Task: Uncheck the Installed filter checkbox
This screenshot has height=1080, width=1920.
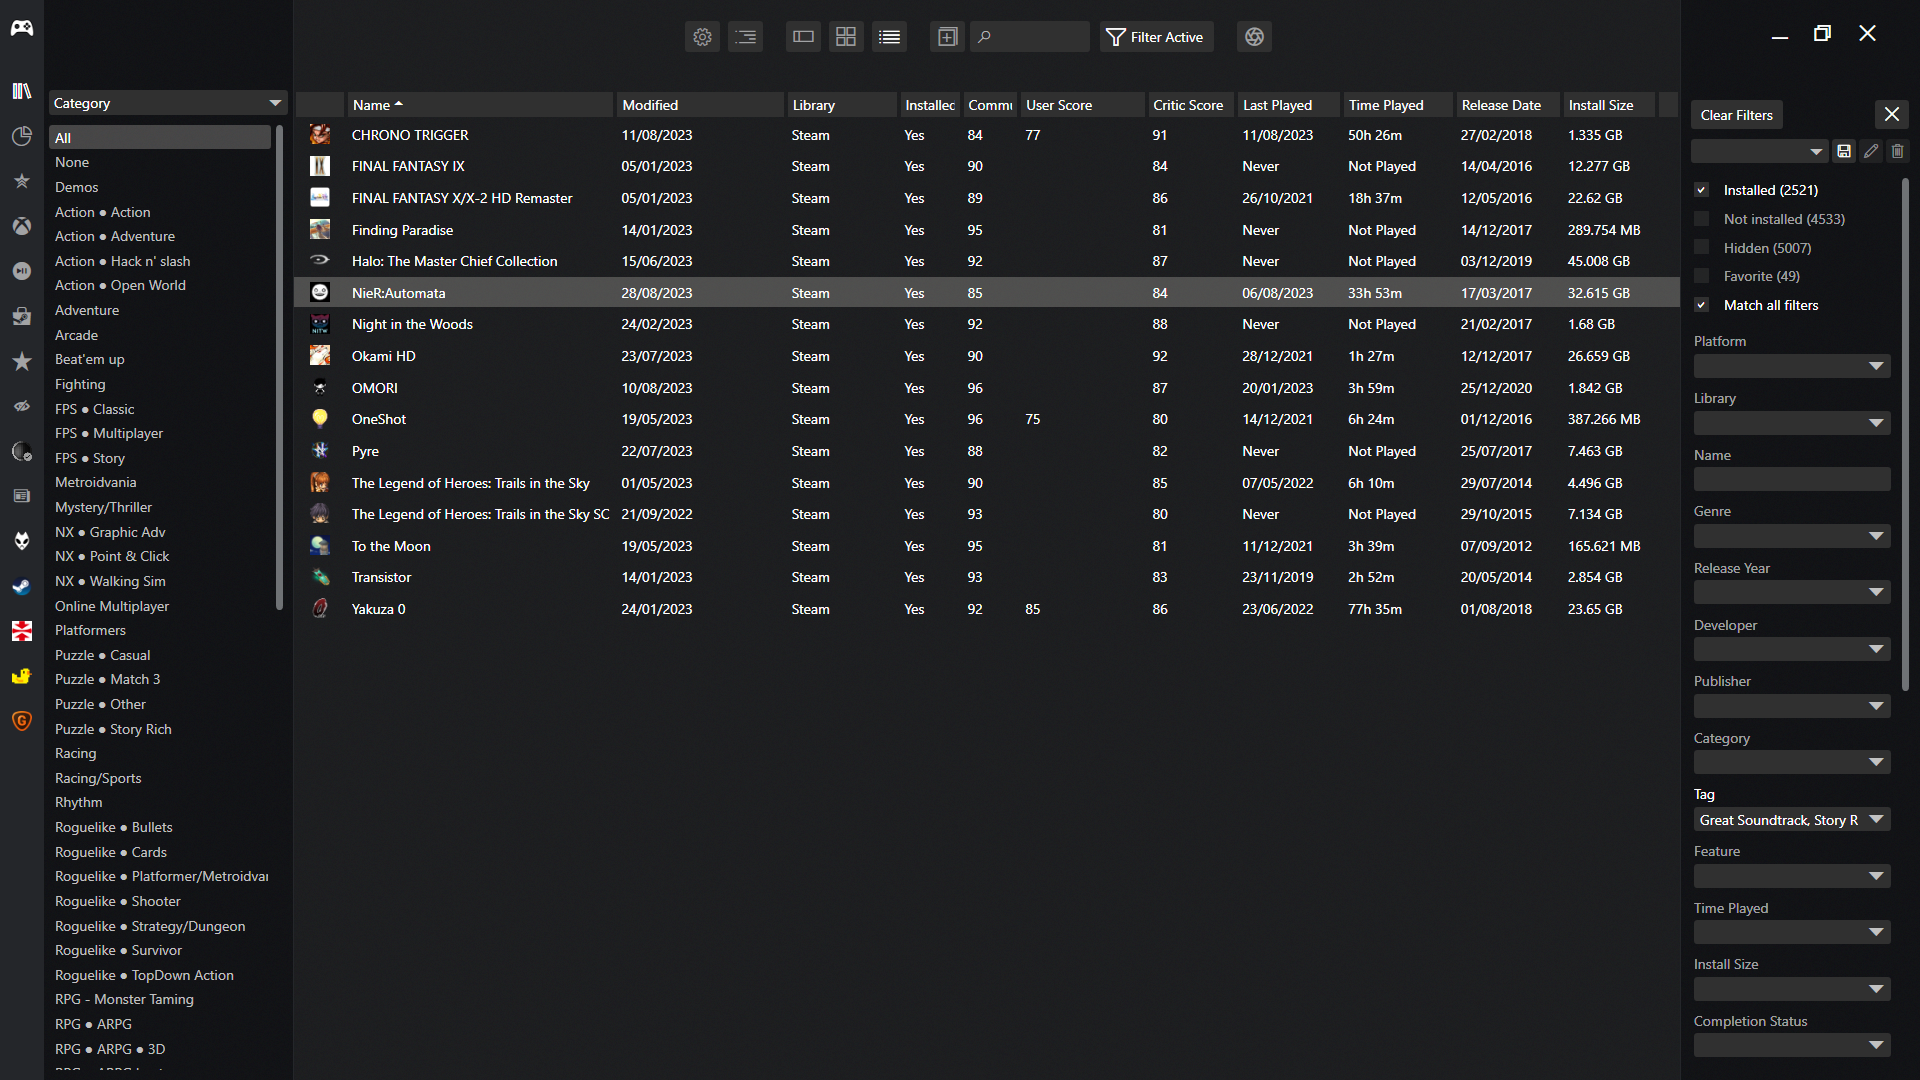Action: pos(1702,190)
